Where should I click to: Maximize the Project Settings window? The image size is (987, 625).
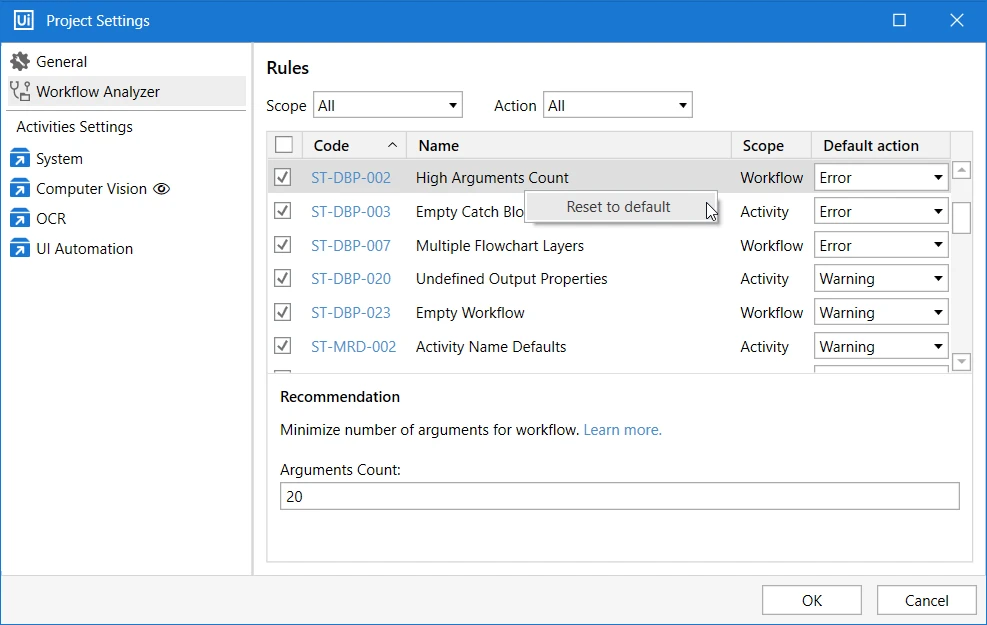[x=900, y=20]
